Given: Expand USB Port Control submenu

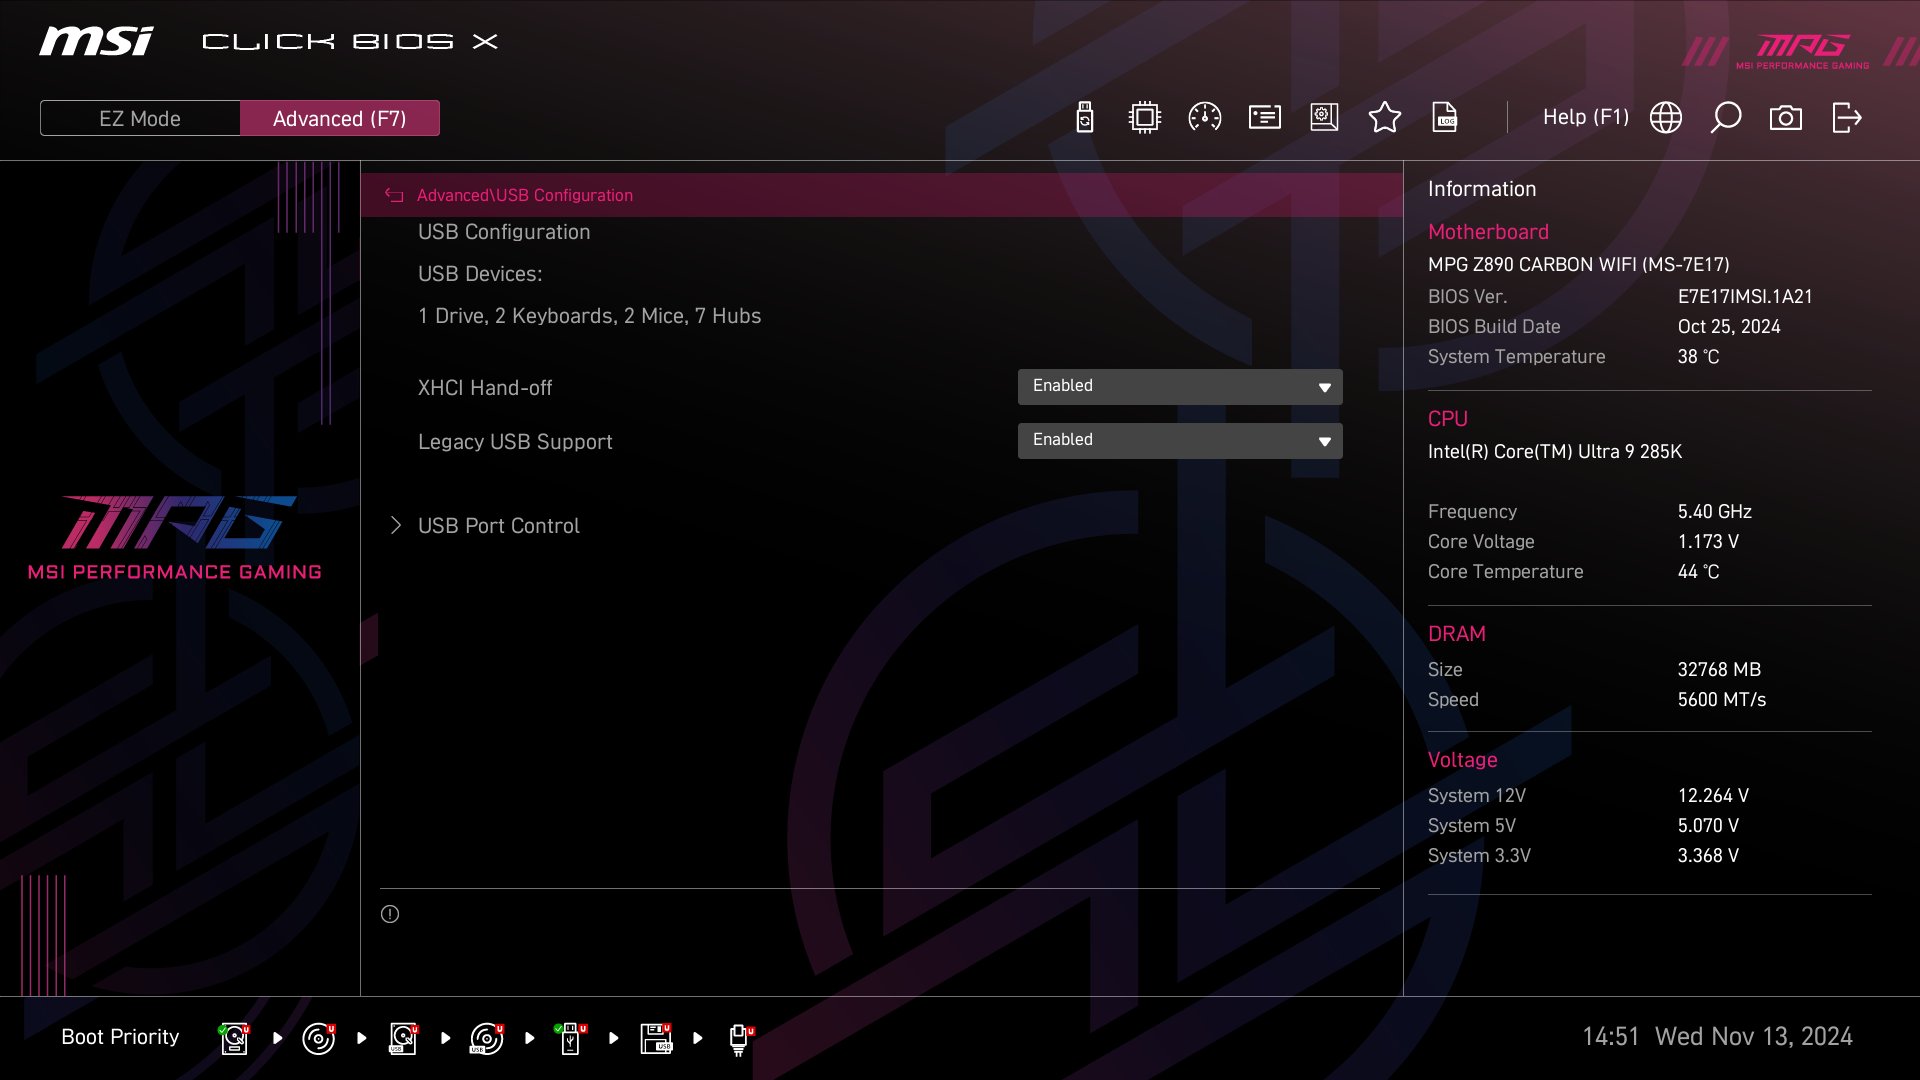Looking at the screenshot, I should (x=498, y=526).
